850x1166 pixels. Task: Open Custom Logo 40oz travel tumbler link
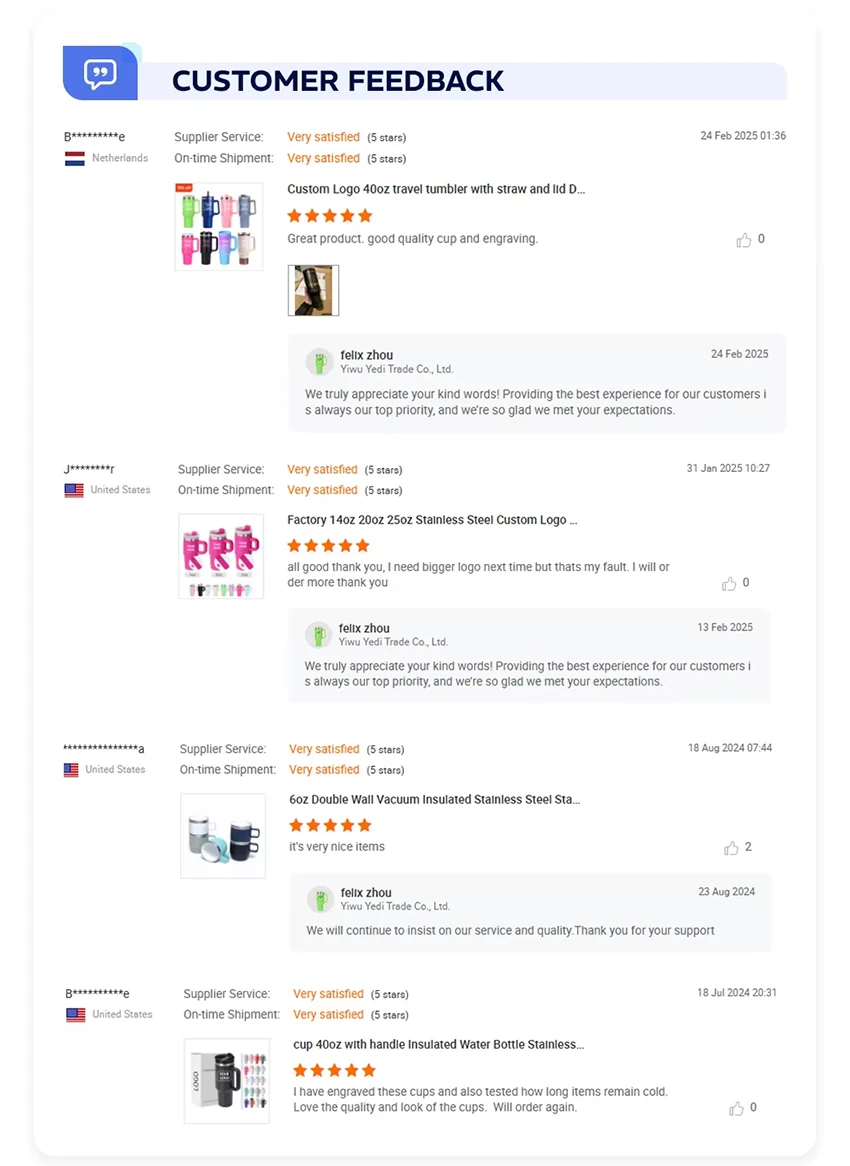tap(436, 189)
